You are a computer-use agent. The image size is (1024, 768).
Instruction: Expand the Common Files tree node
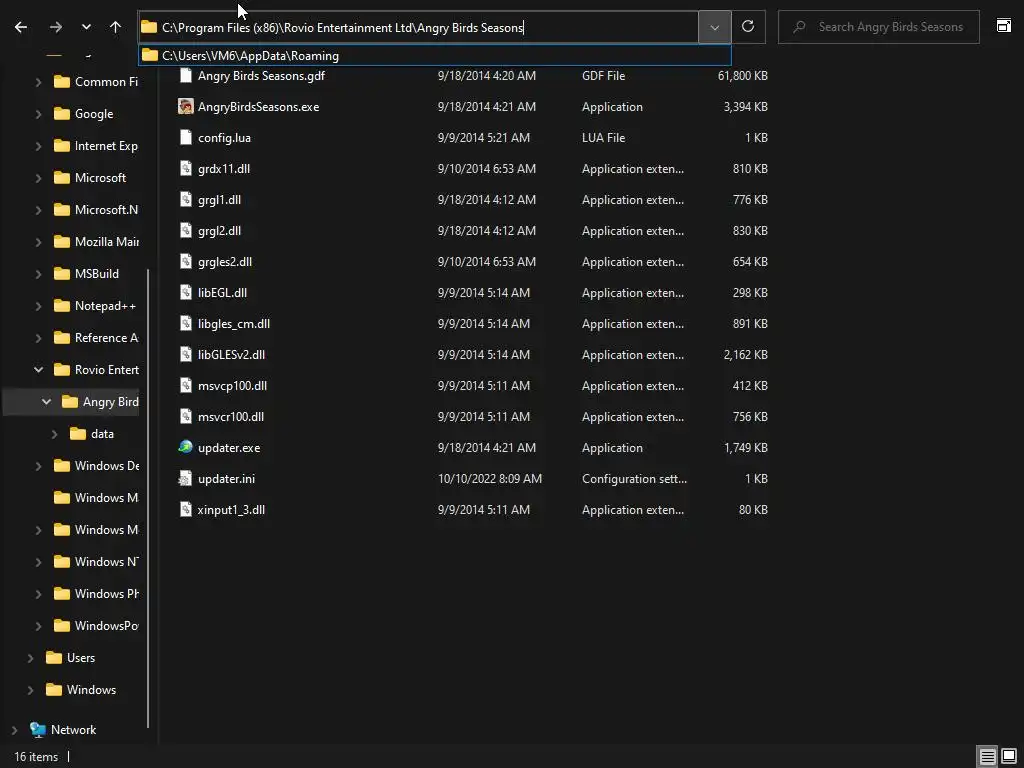[x=39, y=82]
